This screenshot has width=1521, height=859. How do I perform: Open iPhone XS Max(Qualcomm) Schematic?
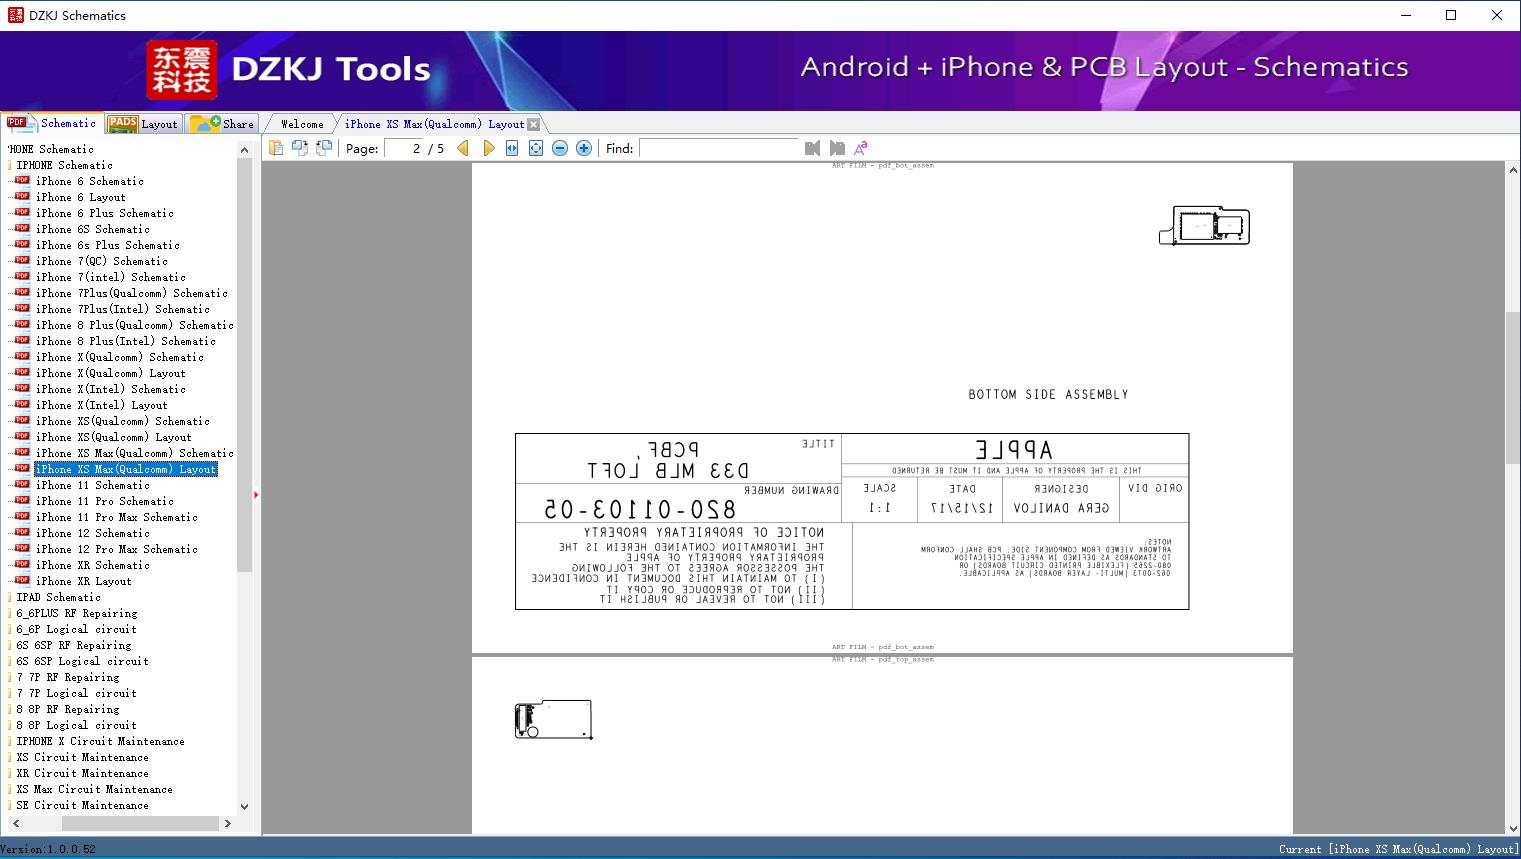135,453
